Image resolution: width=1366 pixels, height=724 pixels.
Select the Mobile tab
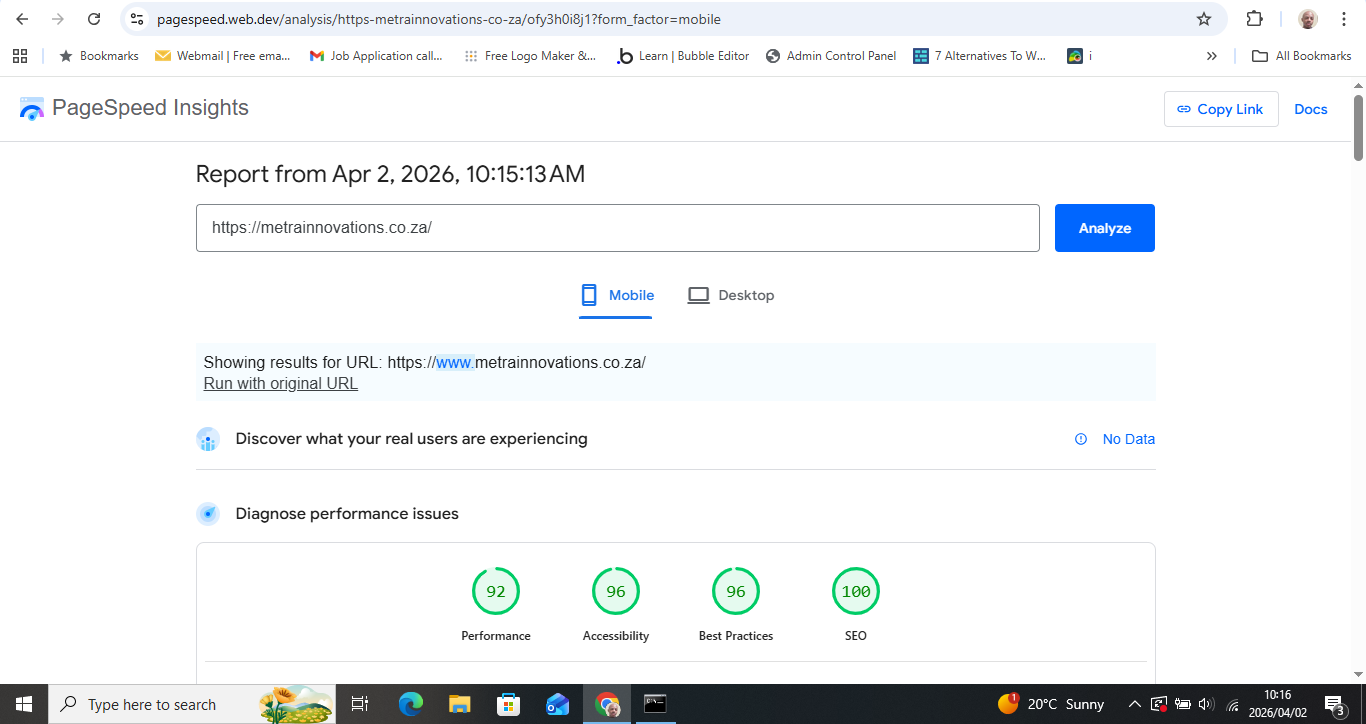point(616,295)
